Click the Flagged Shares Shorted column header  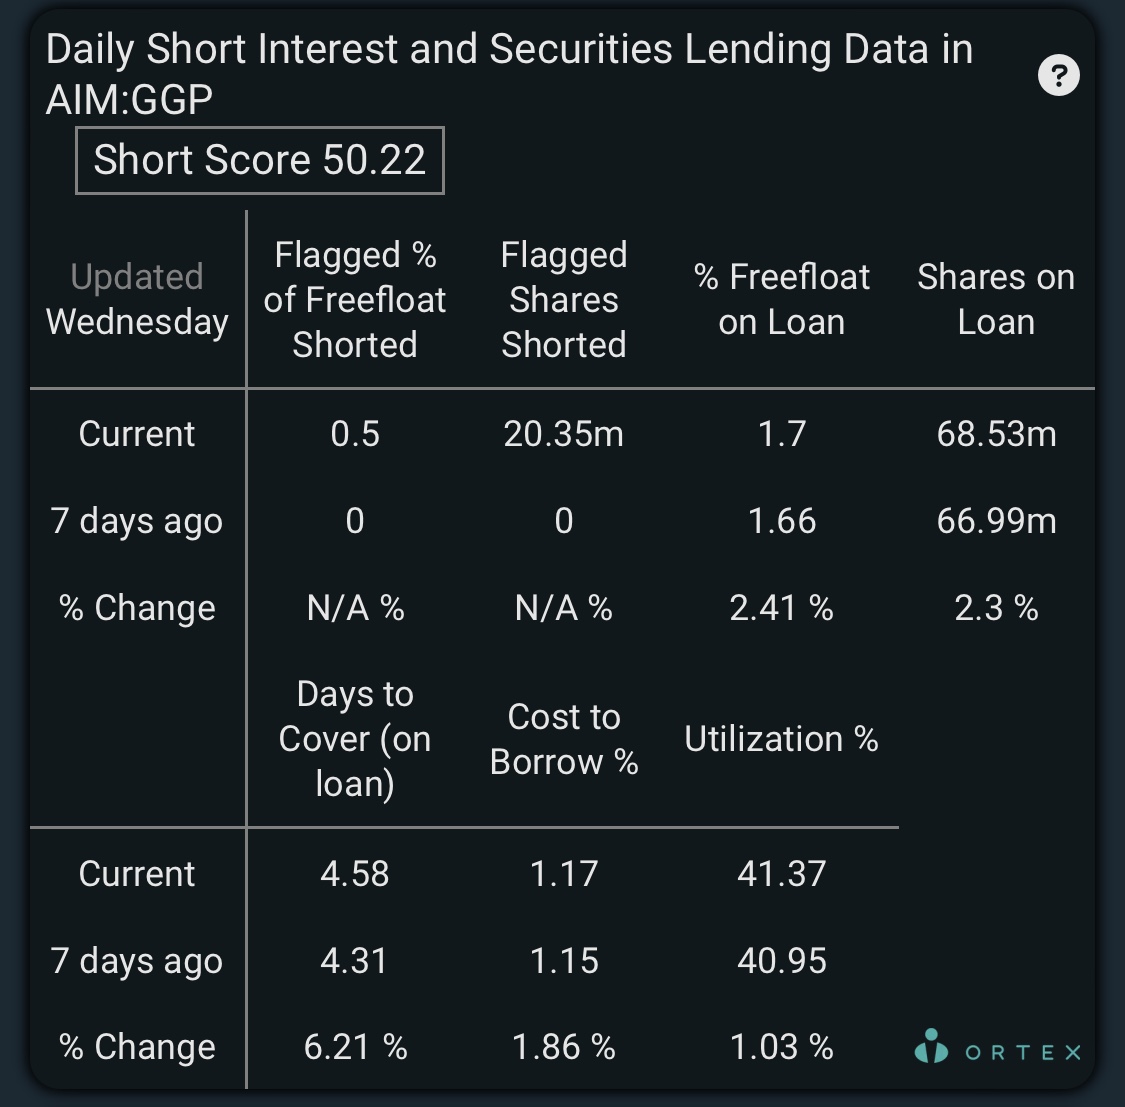[x=564, y=300]
